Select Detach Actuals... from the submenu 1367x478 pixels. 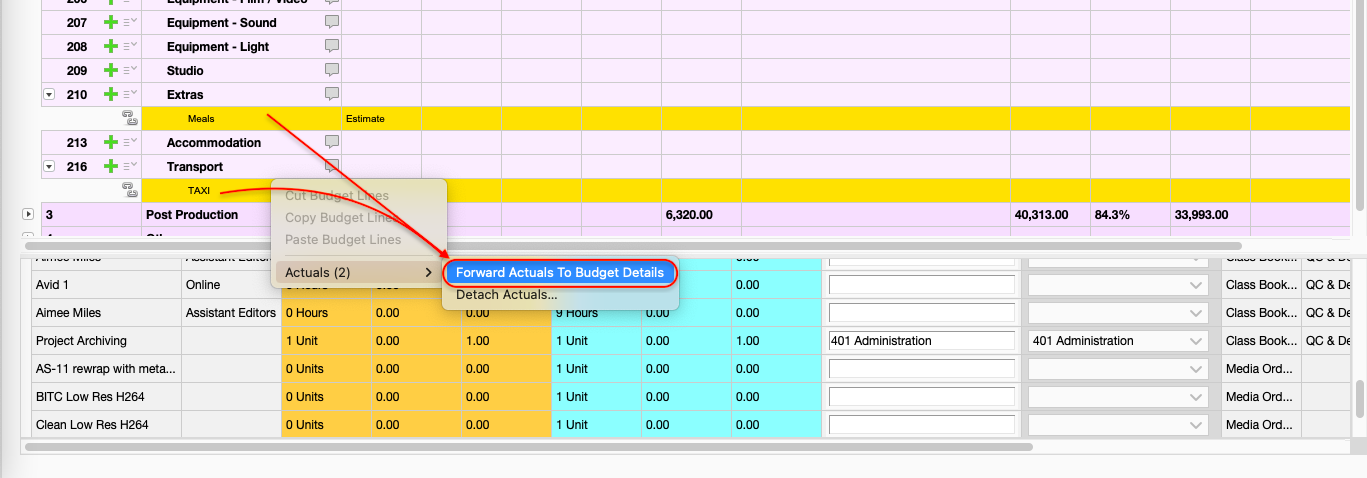[x=507, y=295]
